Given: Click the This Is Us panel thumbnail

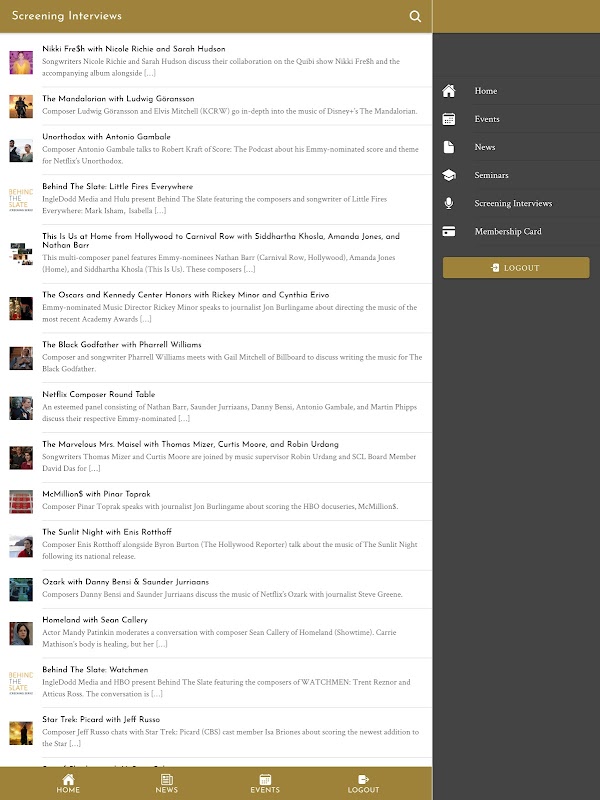Looking at the screenshot, I should pyautogui.click(x=21, y=254).
